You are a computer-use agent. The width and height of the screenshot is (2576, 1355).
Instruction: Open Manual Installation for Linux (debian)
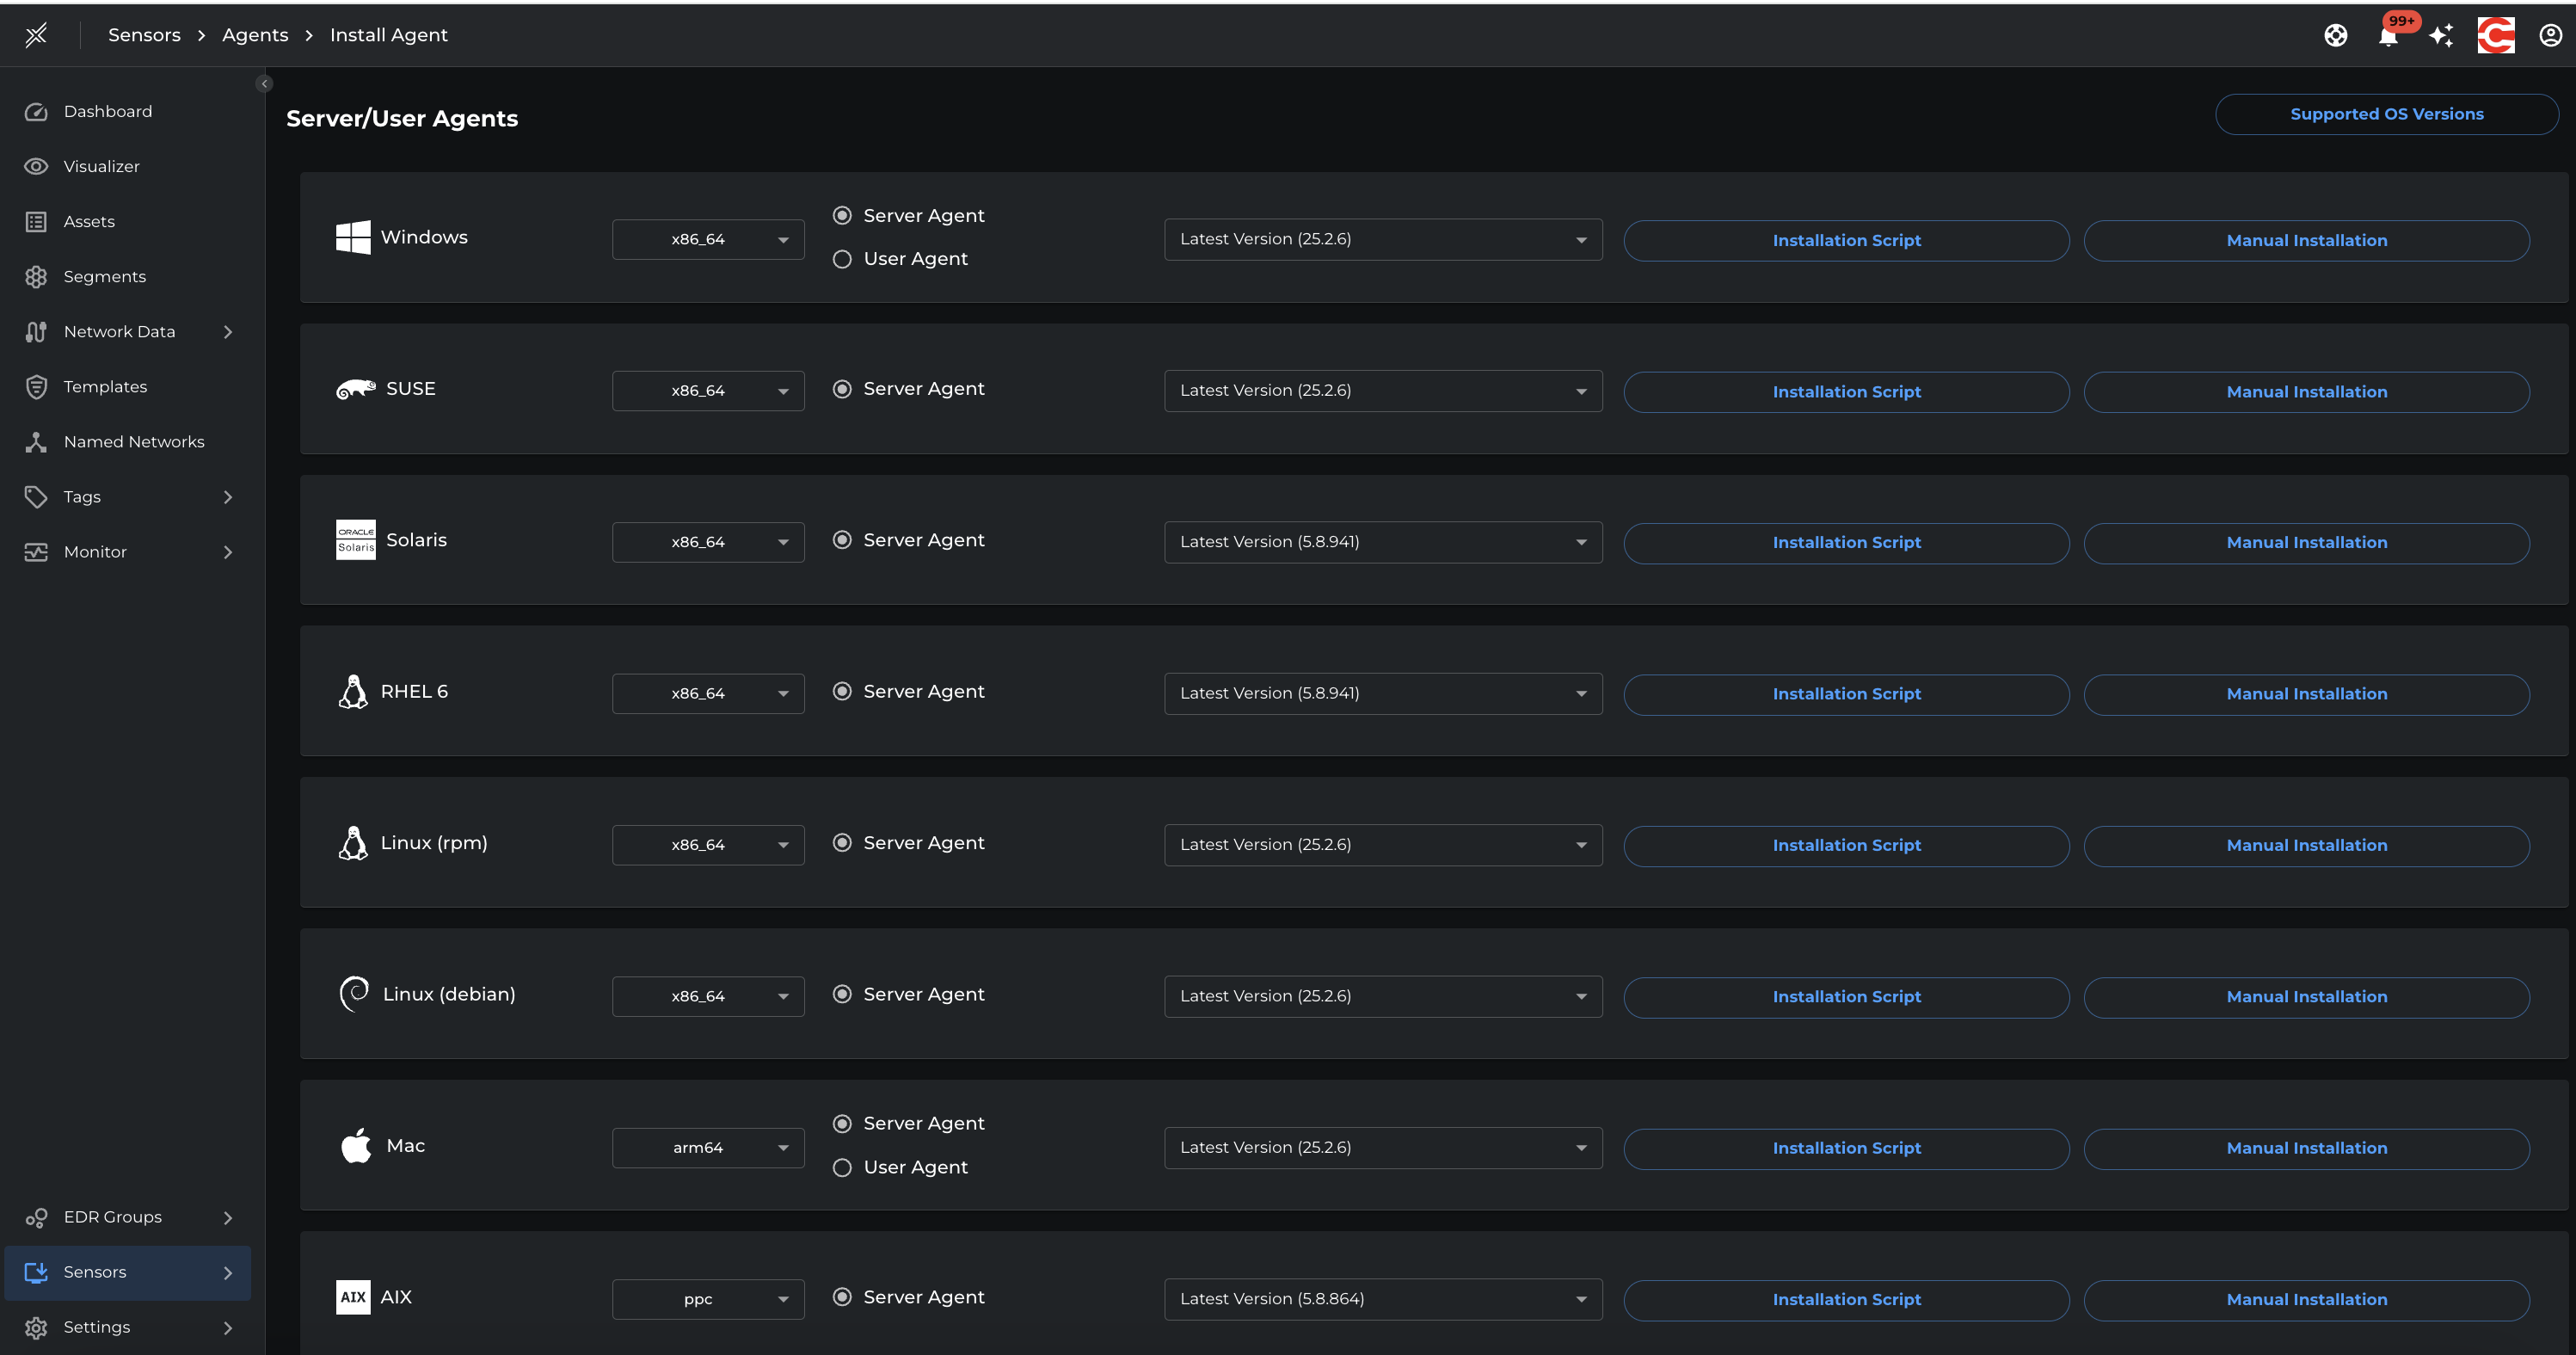coord(2306,996)
